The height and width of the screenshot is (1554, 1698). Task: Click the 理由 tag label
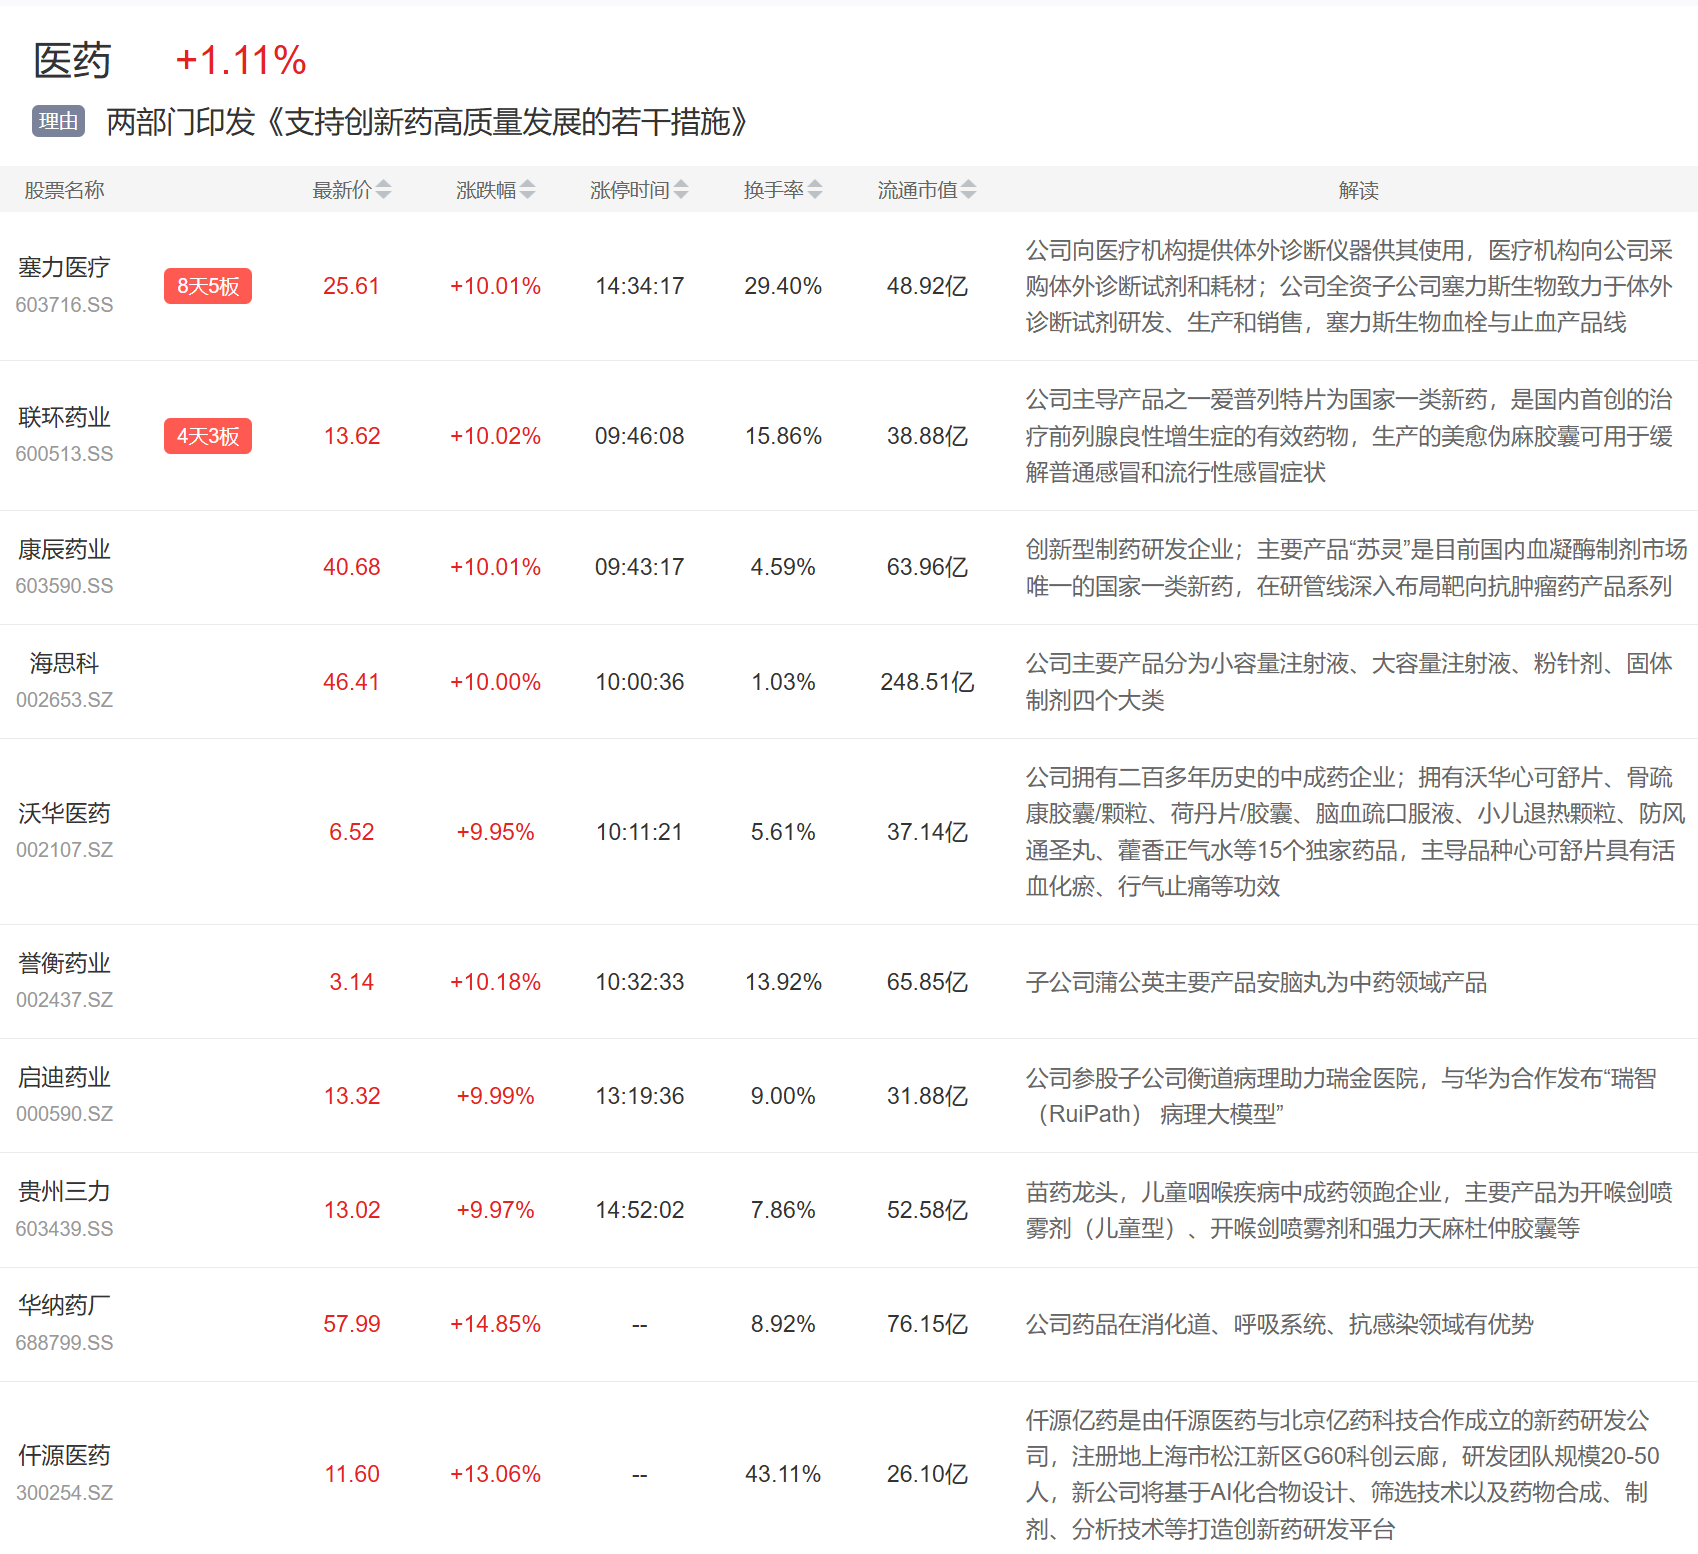coord(58,122)
